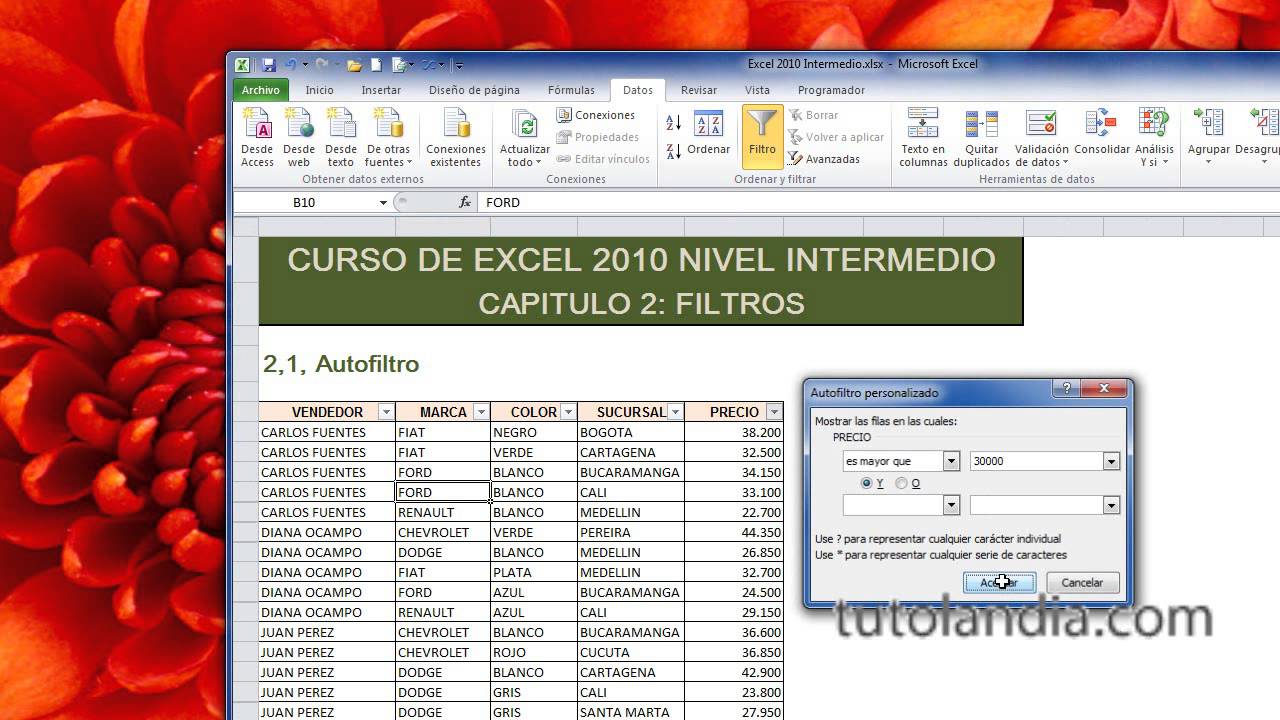Switch to the Programador tab
The width and height of the screenshot is (1280, 720).
point(831,90)
